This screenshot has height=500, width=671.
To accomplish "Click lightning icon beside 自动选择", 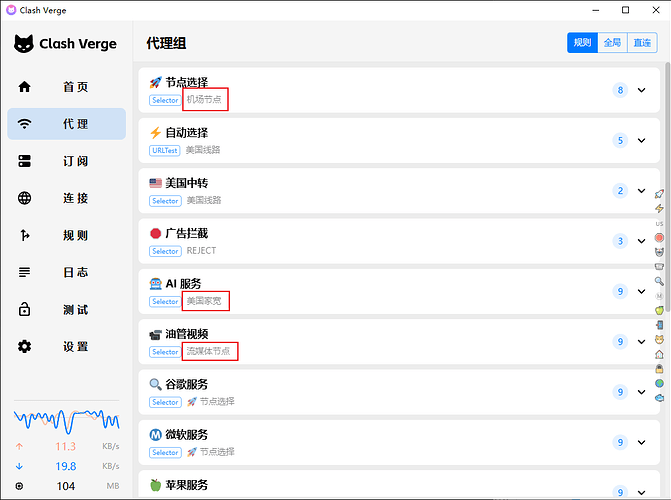I will [x=155, y=133].
